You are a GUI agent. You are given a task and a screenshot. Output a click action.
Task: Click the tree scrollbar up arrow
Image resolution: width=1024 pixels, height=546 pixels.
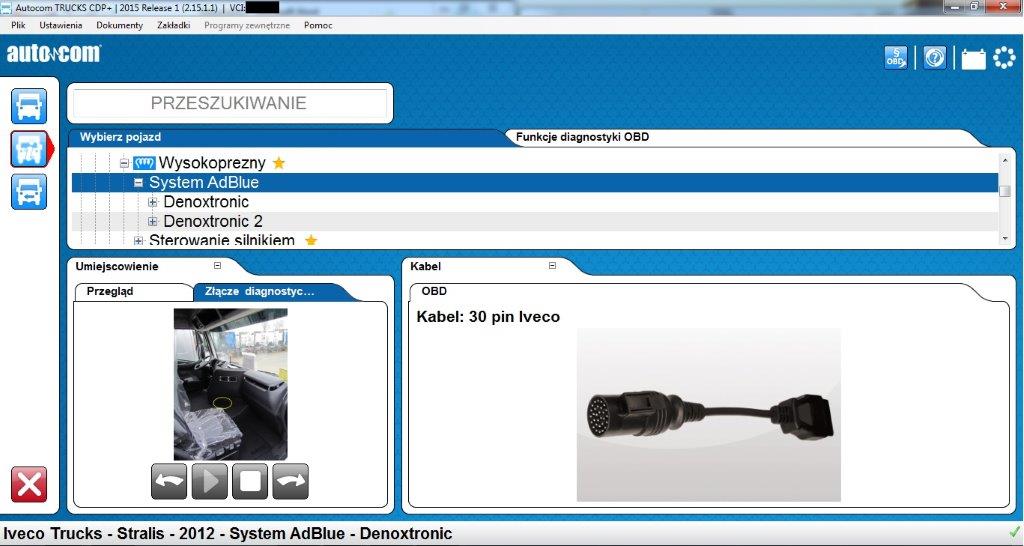(1004, 160)
